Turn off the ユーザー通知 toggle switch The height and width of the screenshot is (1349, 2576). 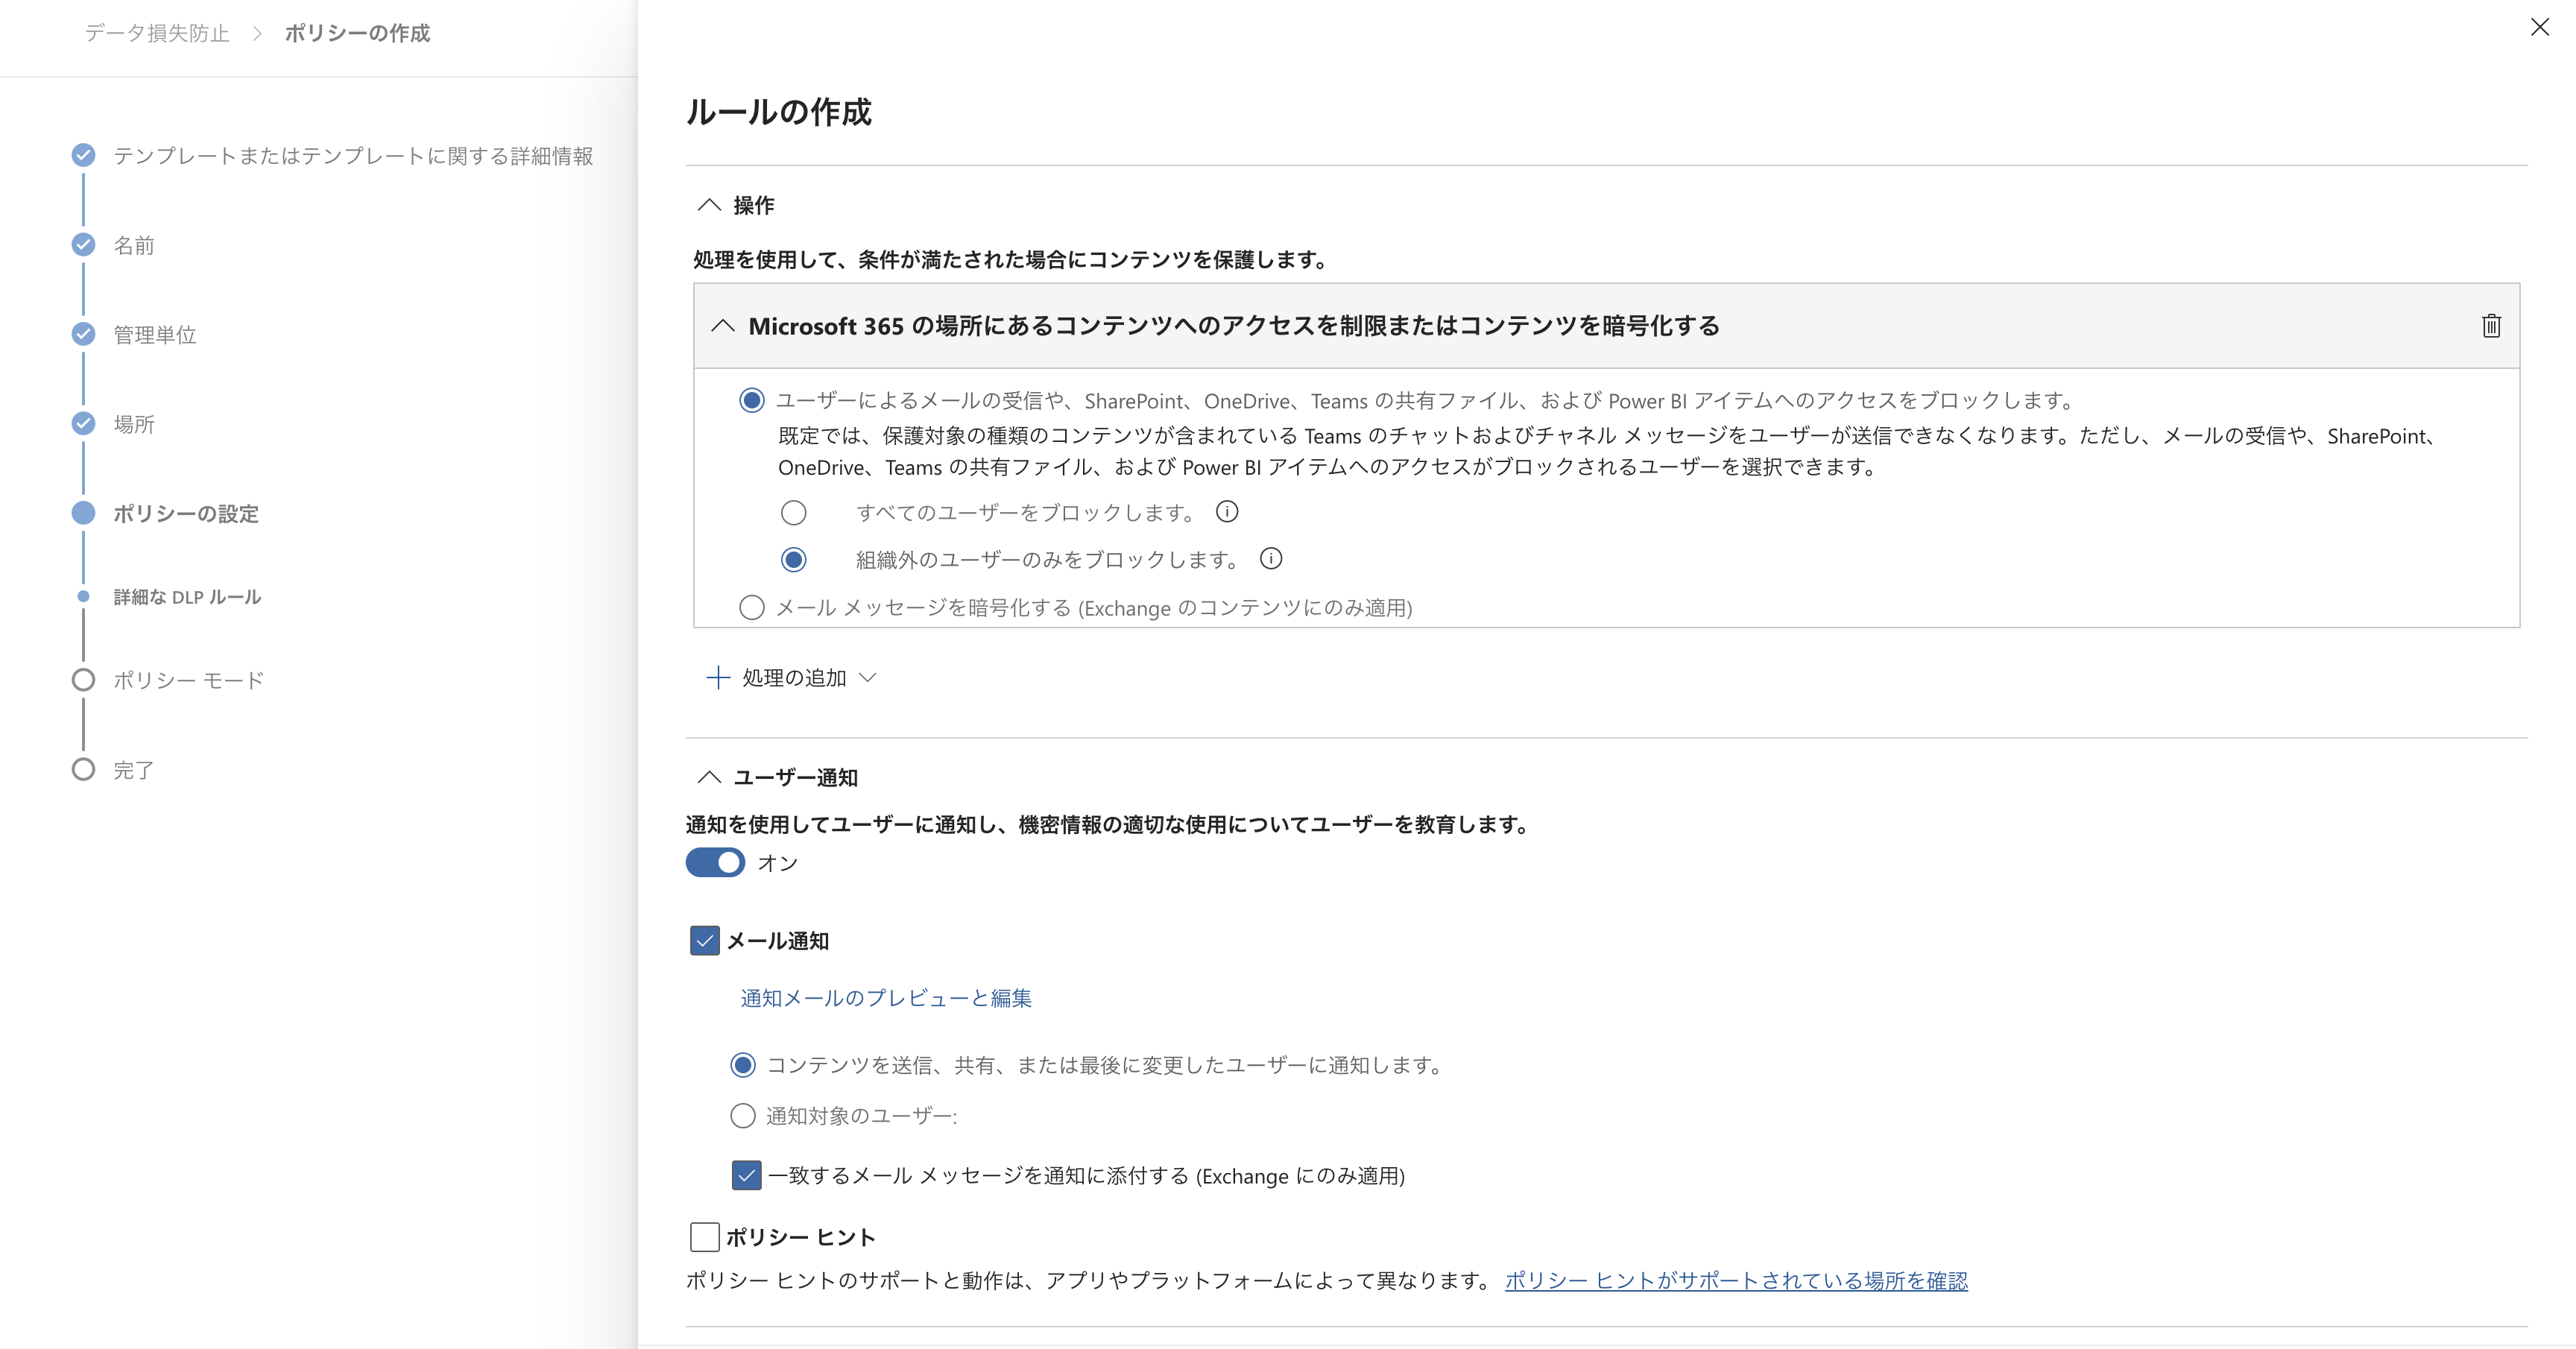[715, 863]
